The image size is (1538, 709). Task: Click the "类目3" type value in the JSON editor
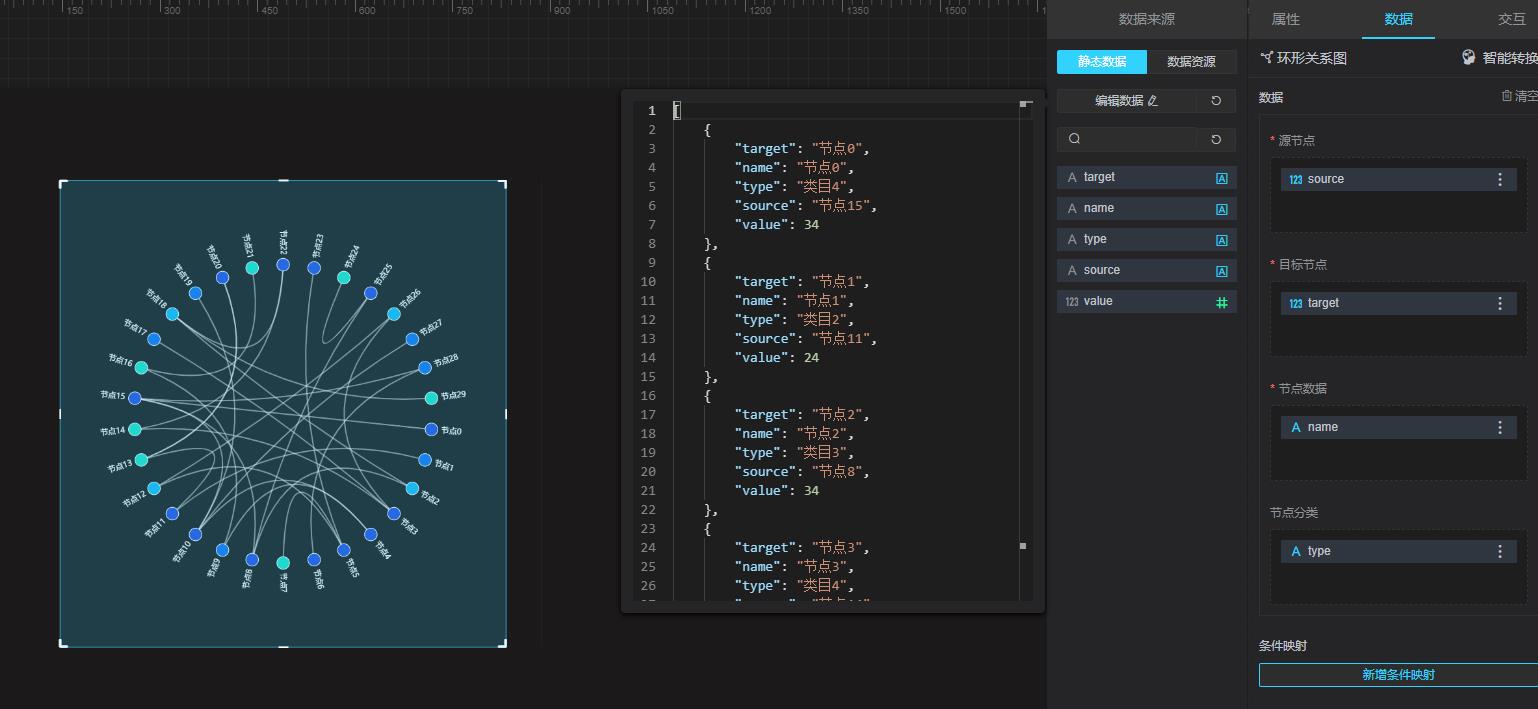[823, 453]
